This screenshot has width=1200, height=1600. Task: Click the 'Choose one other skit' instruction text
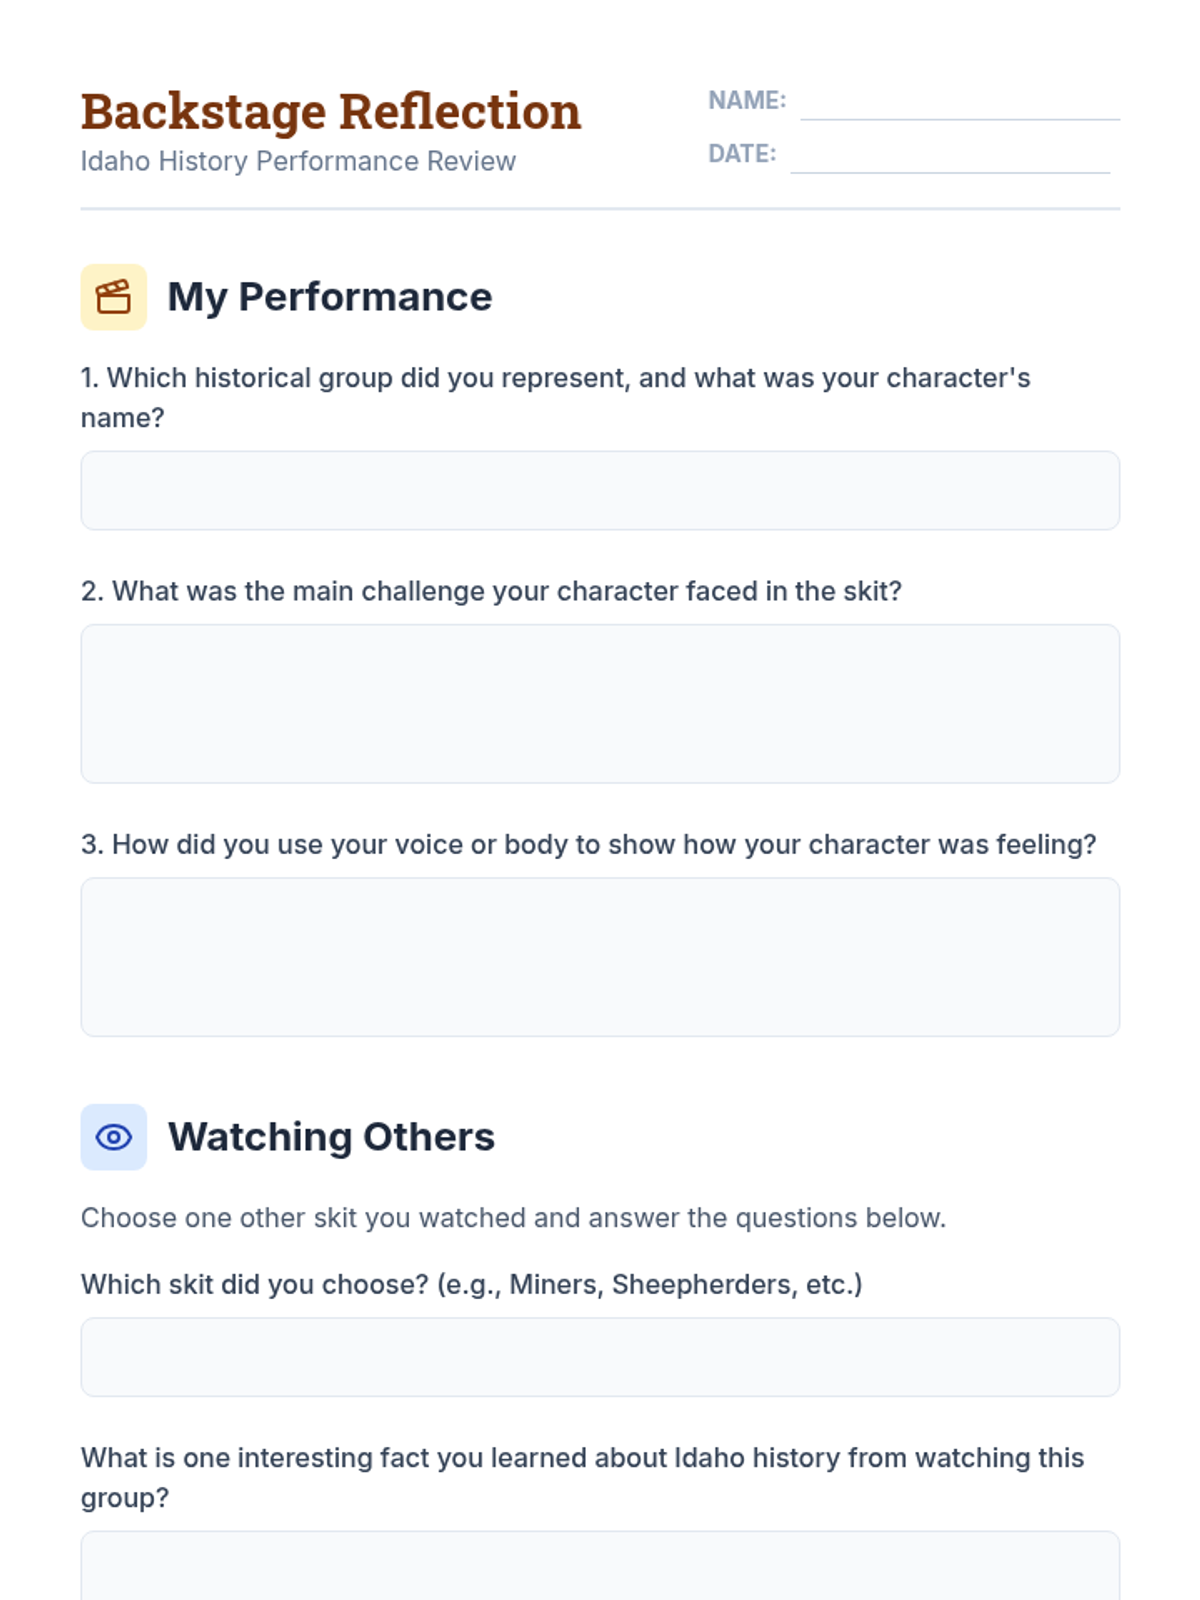tap(513, 1218)
